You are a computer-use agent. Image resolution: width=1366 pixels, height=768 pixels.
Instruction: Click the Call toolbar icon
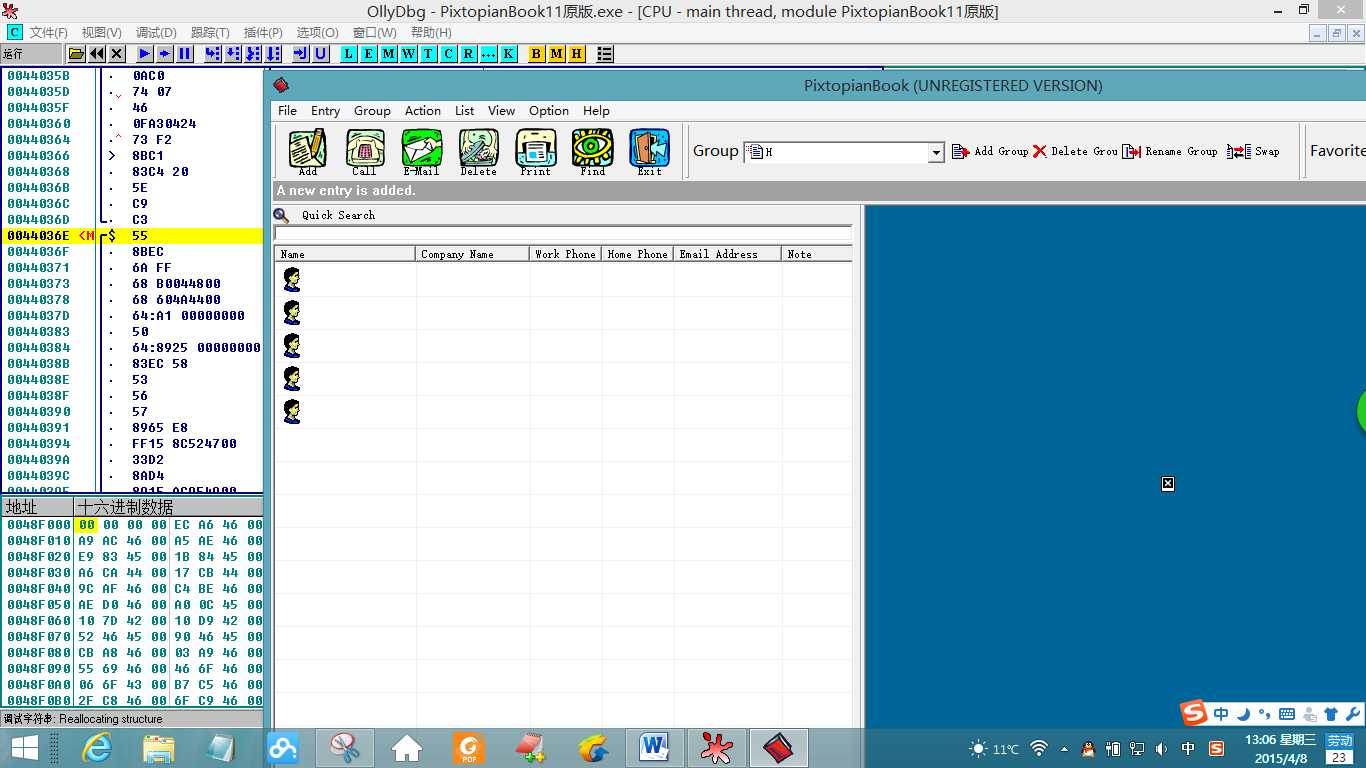click(365, 152)
